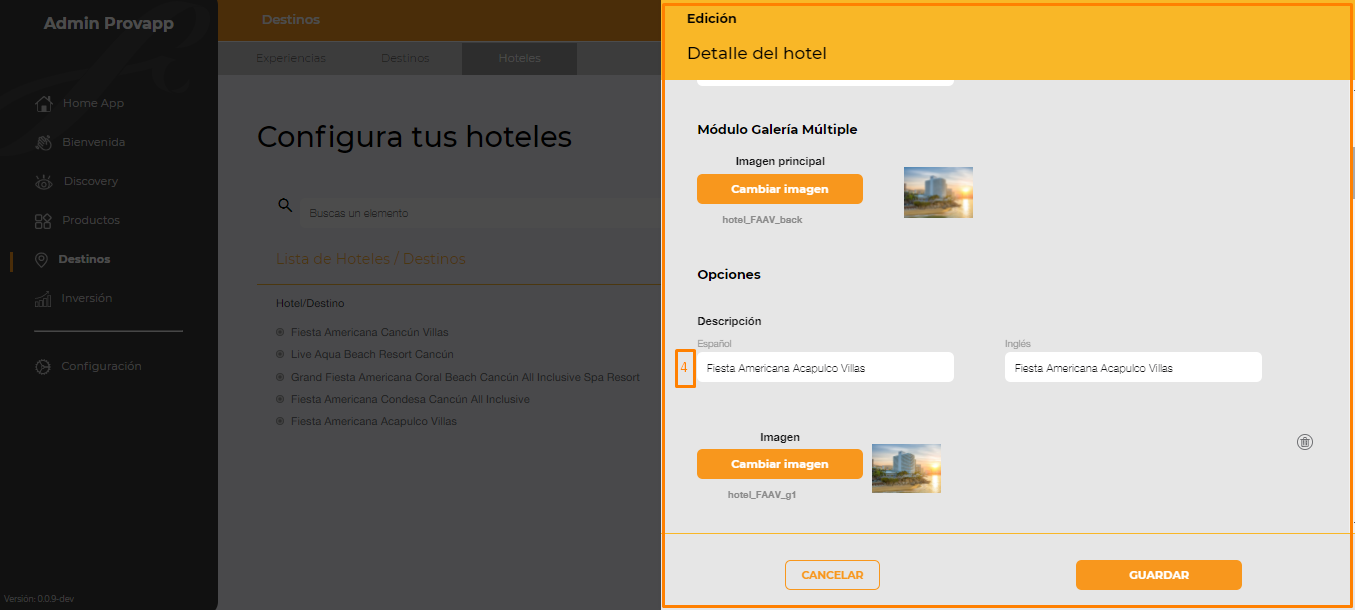Click the Inglés description input field
Screen dimensions: 1355x610
coord(1133,367)
